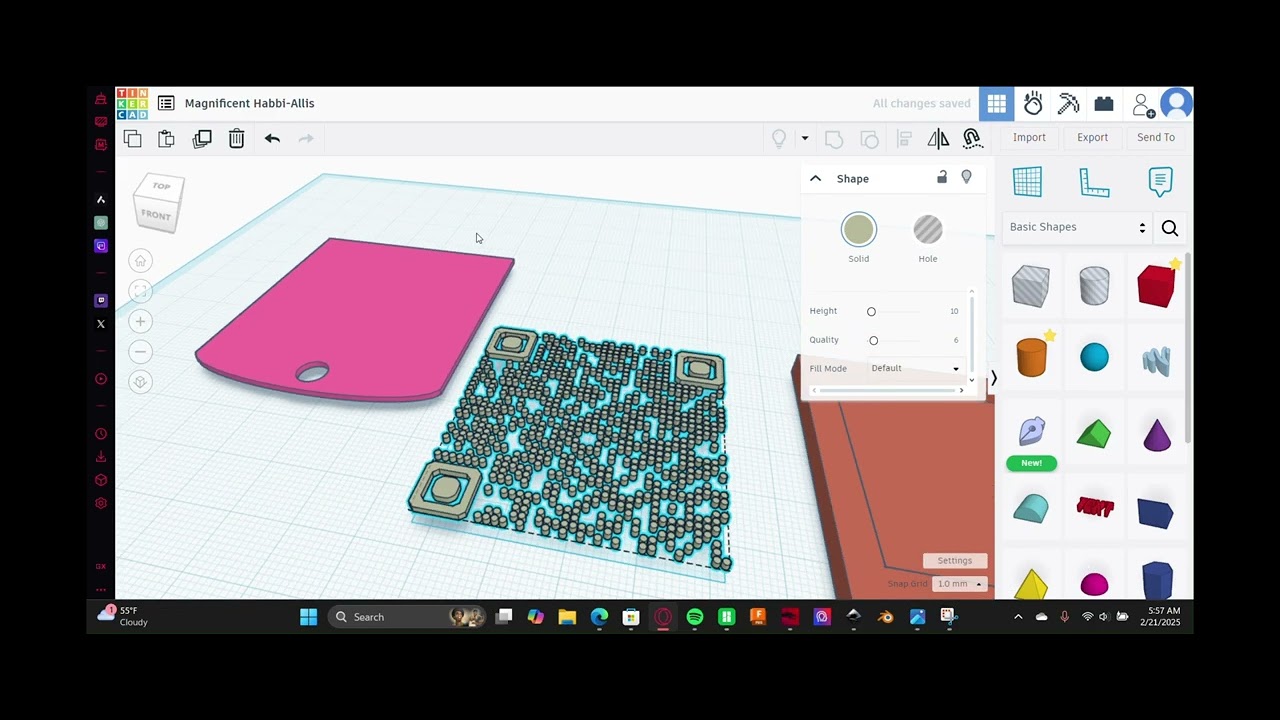Select the orange Cylinder shape
The width and height of the screenshot is (1280, 720).
click(x=1031, y=357)
